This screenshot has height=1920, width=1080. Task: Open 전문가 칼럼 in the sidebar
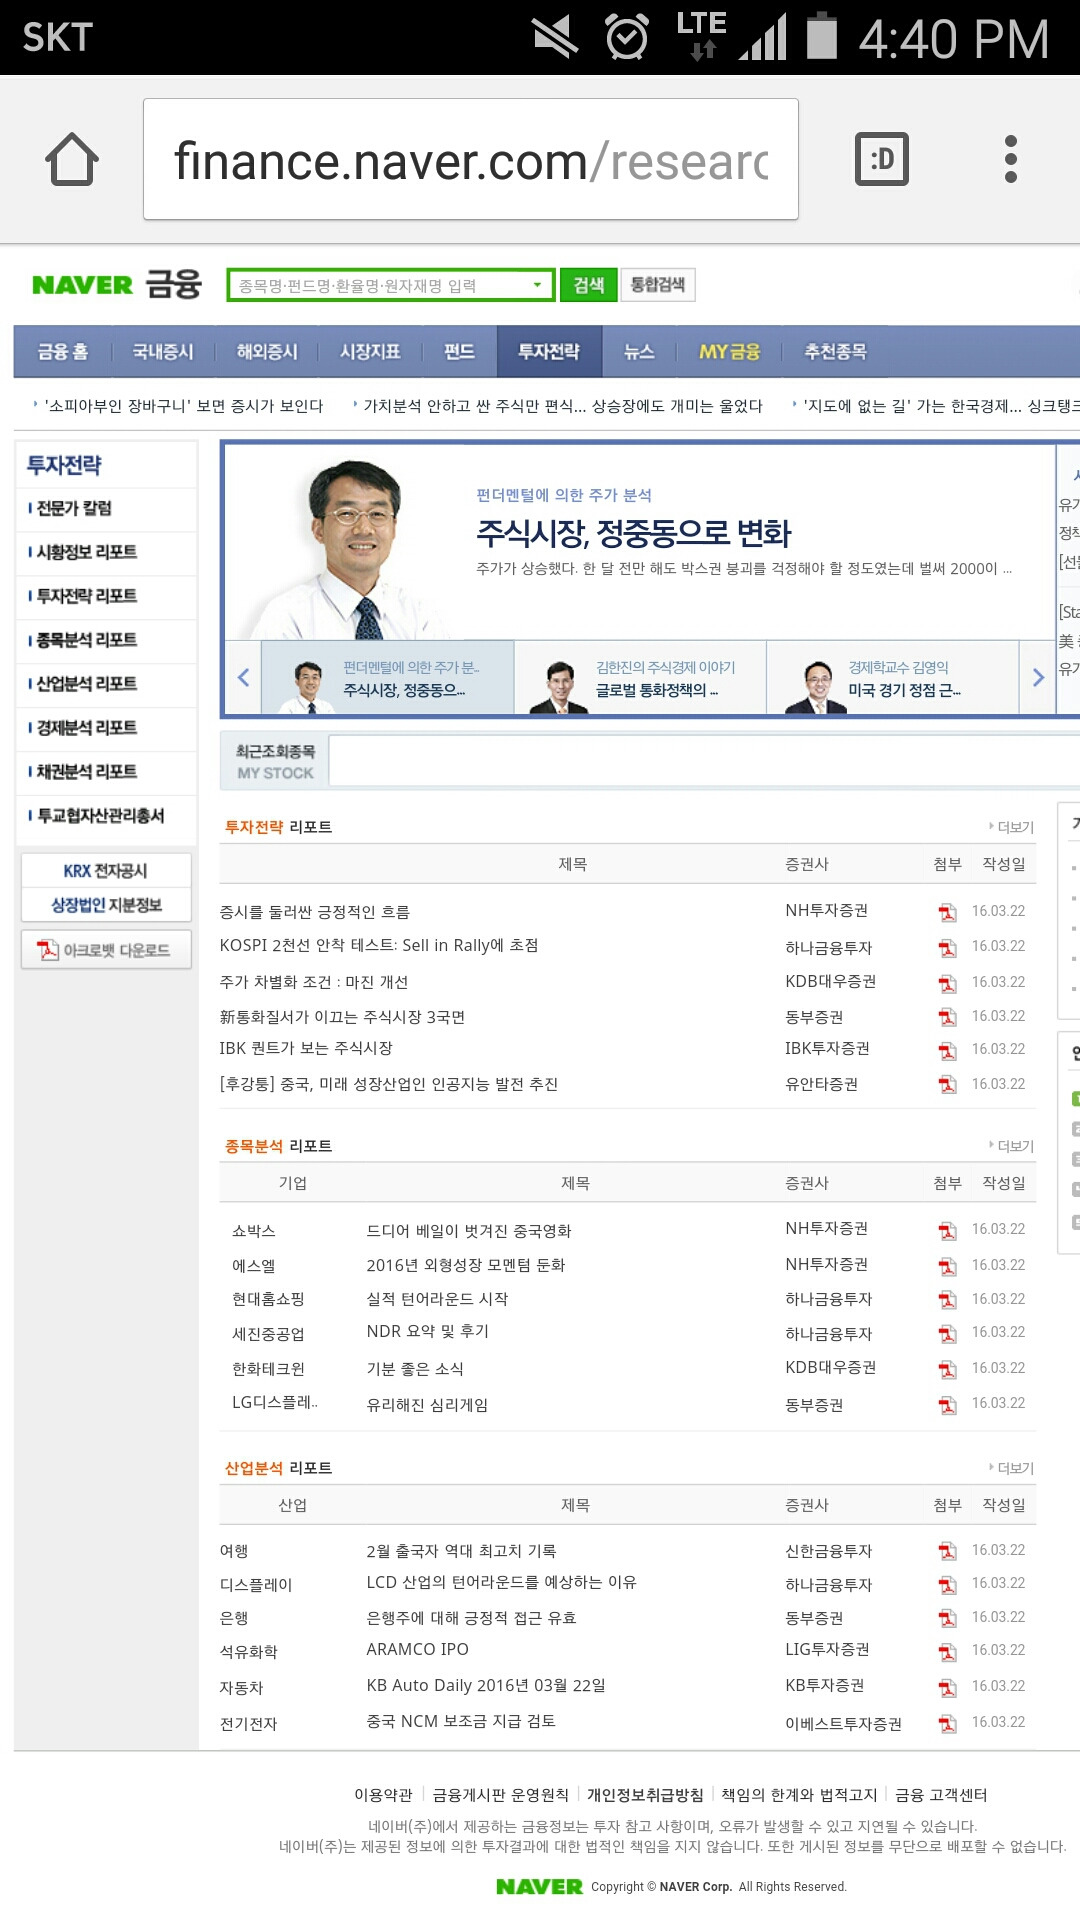(x=74, y=508)
